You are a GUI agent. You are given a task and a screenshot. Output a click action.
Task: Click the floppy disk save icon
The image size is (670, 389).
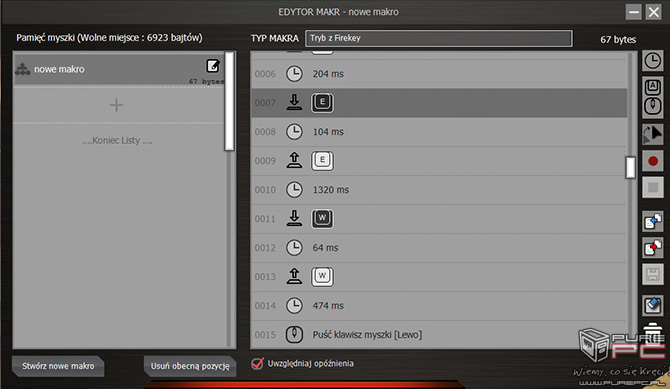click(x=652, y=274)
